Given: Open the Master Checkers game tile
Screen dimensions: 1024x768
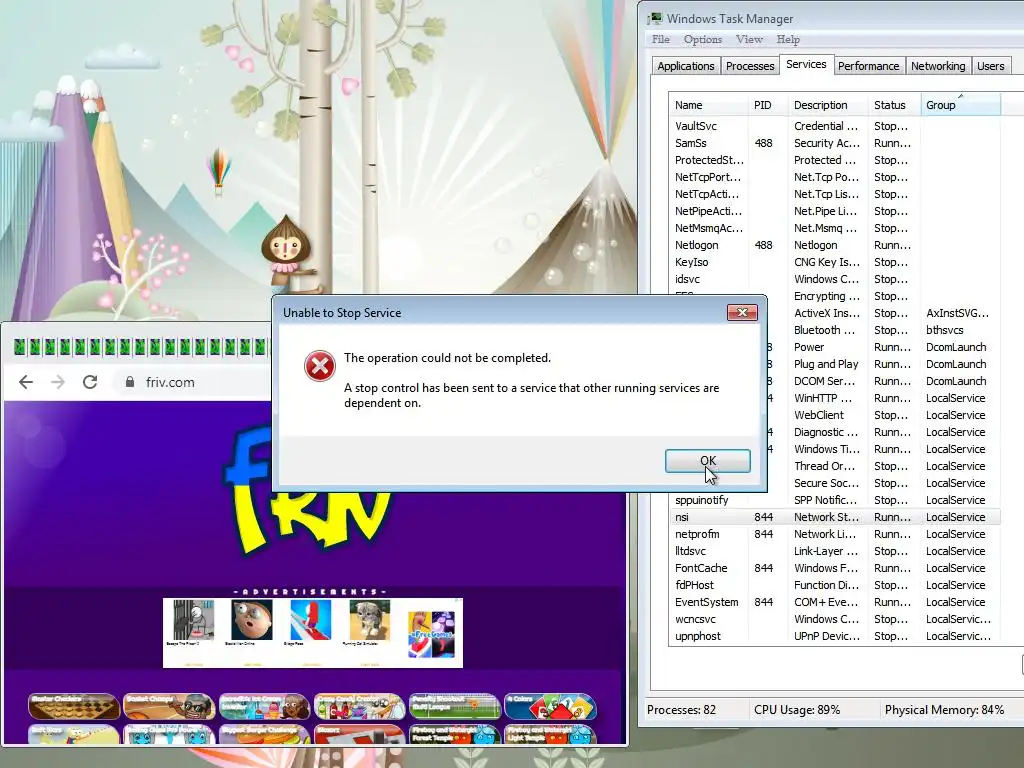Looking at the screenshot, I should [74, 706].
